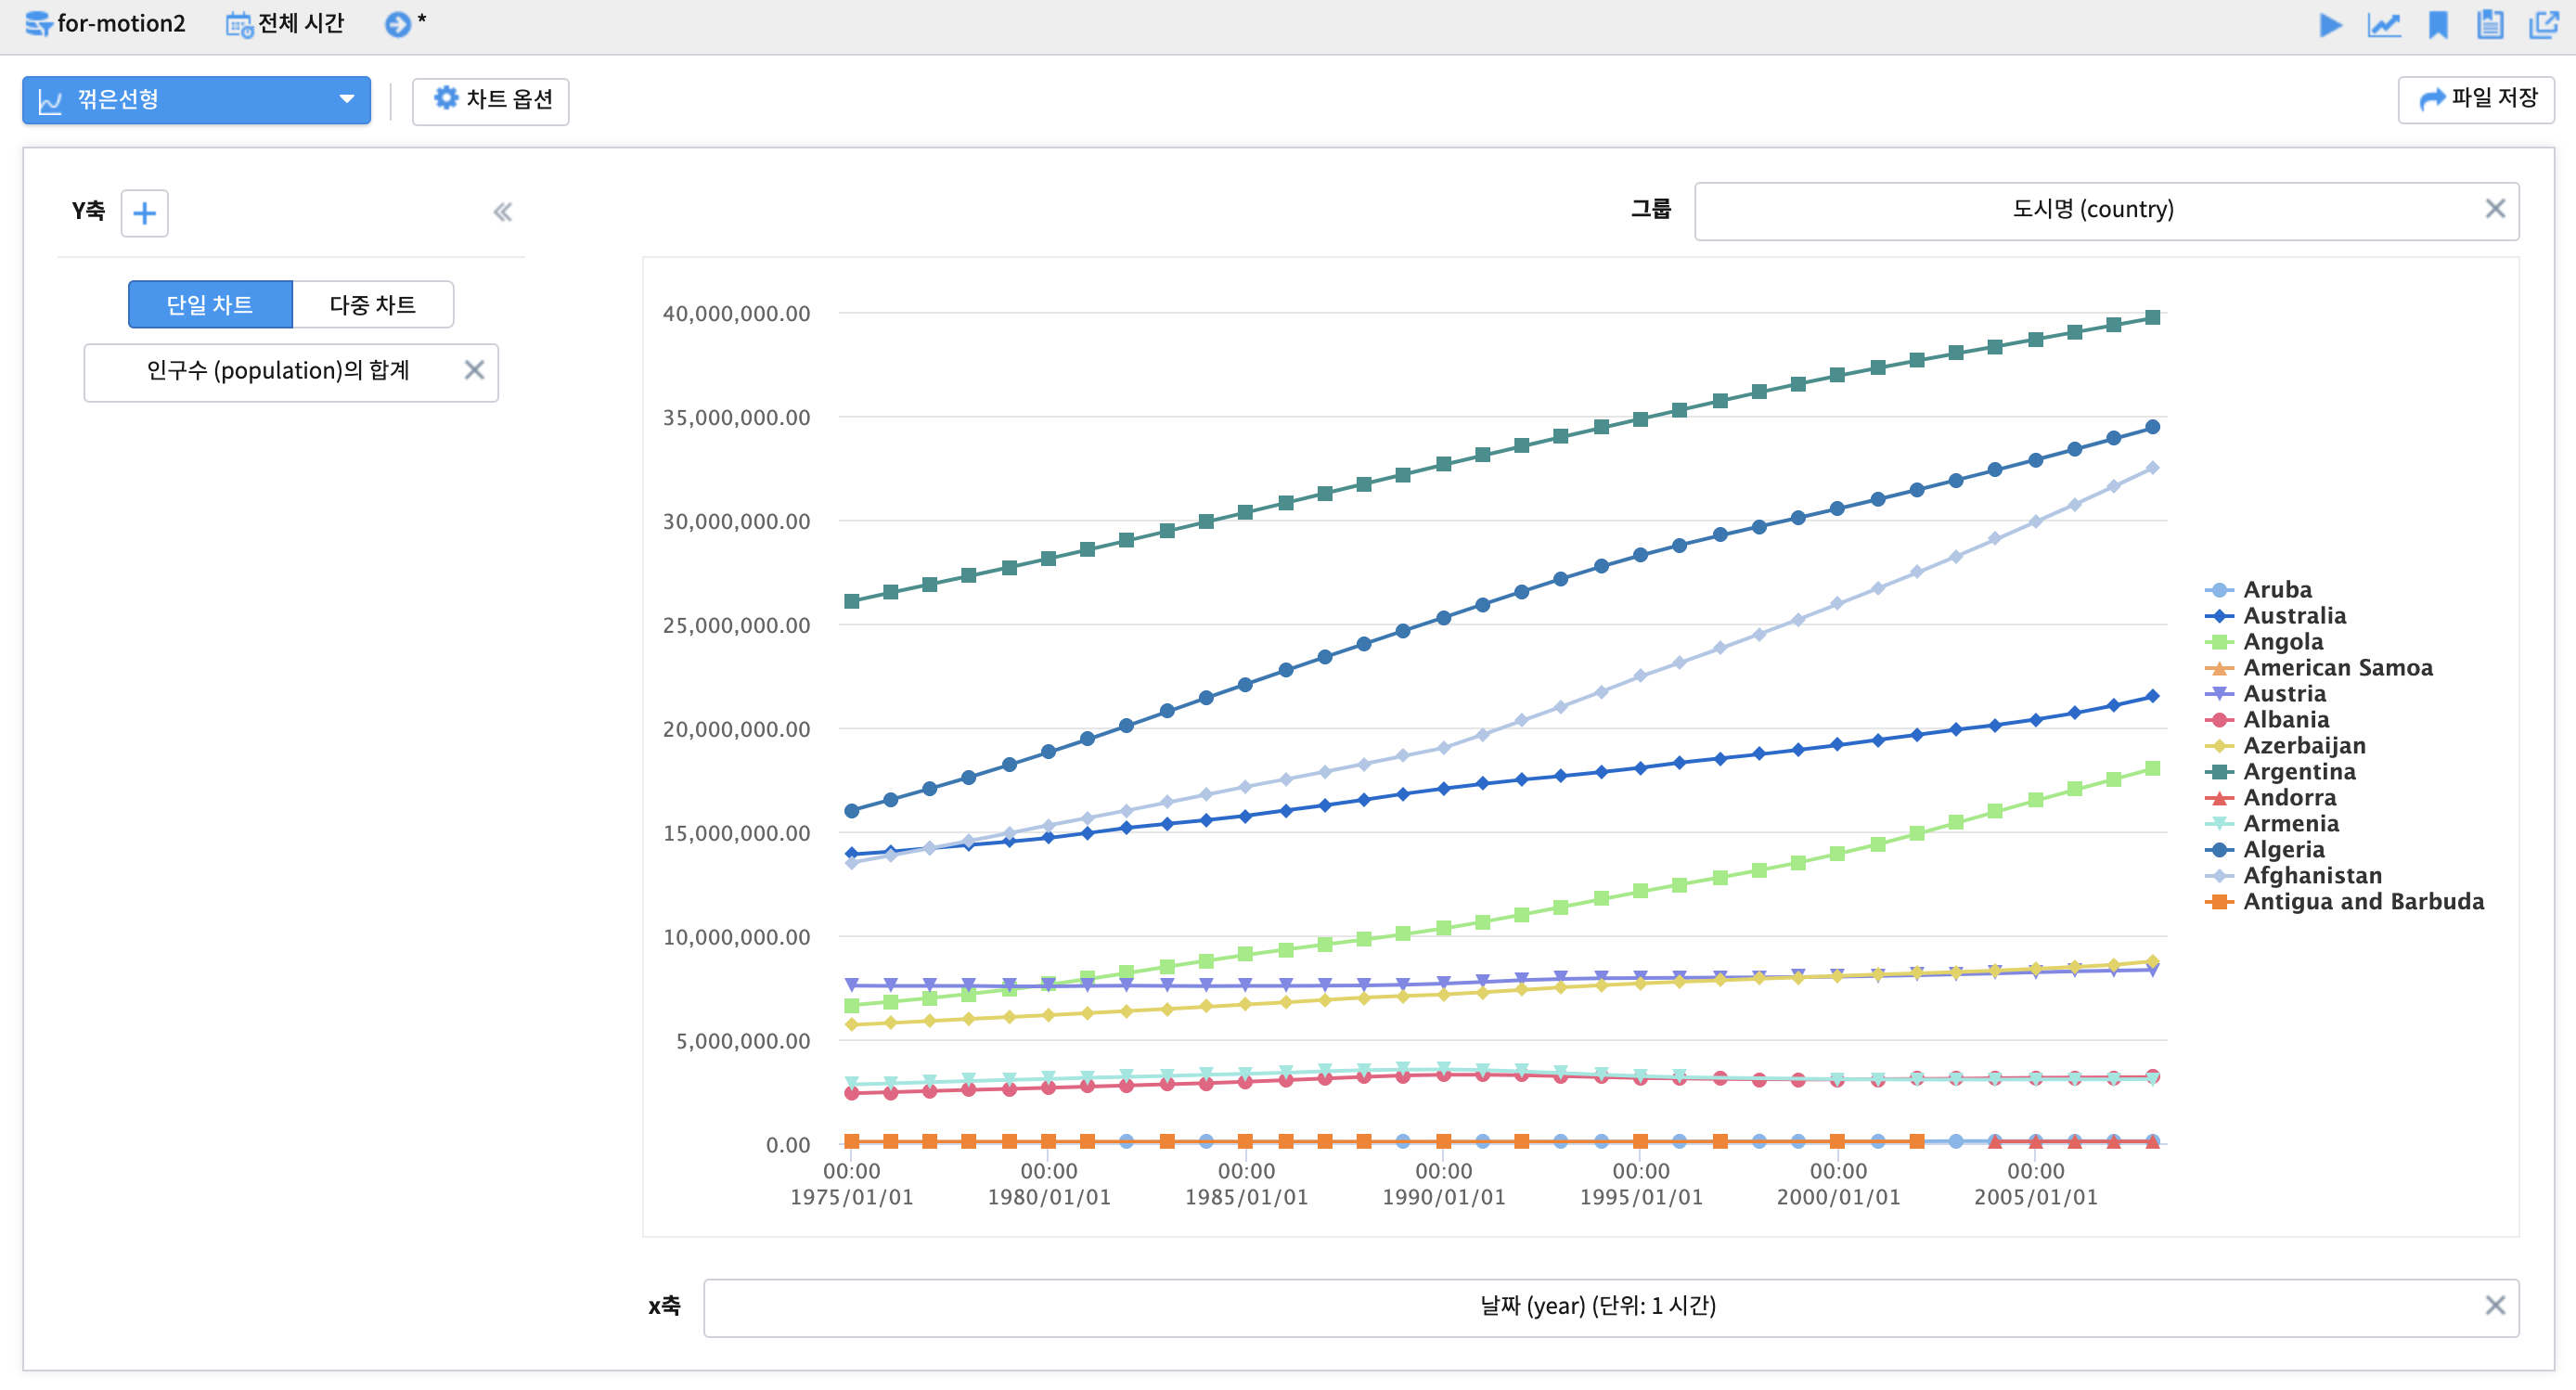Click the 2005/01/01 X-axis label
Screen dimensions: 2576x1390
tap(2036, 1198)
